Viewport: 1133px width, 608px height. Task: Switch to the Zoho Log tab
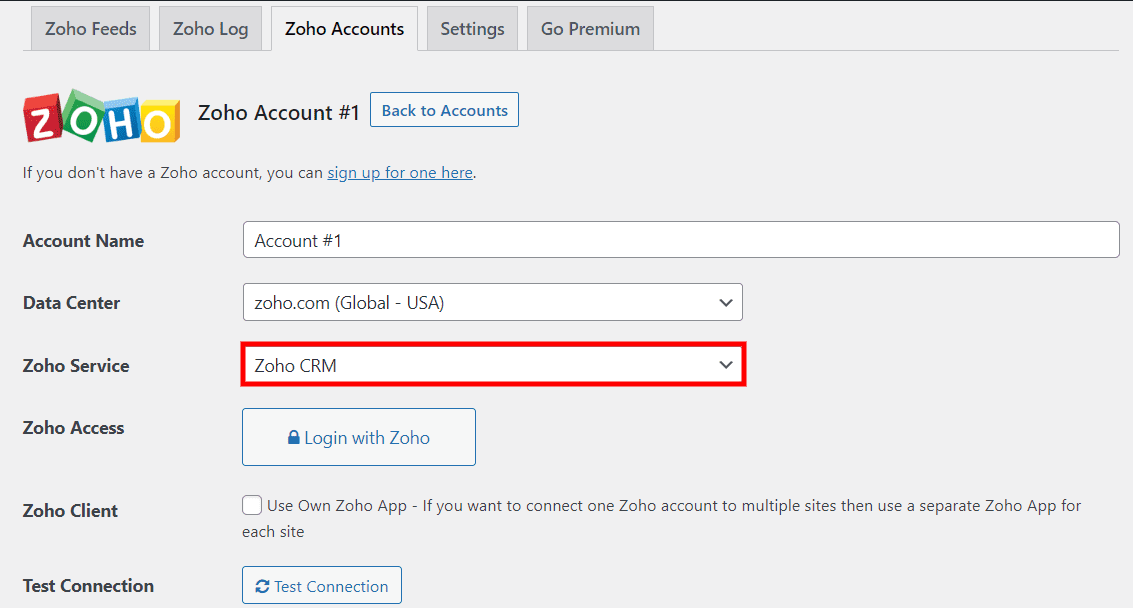click(210, 28)
